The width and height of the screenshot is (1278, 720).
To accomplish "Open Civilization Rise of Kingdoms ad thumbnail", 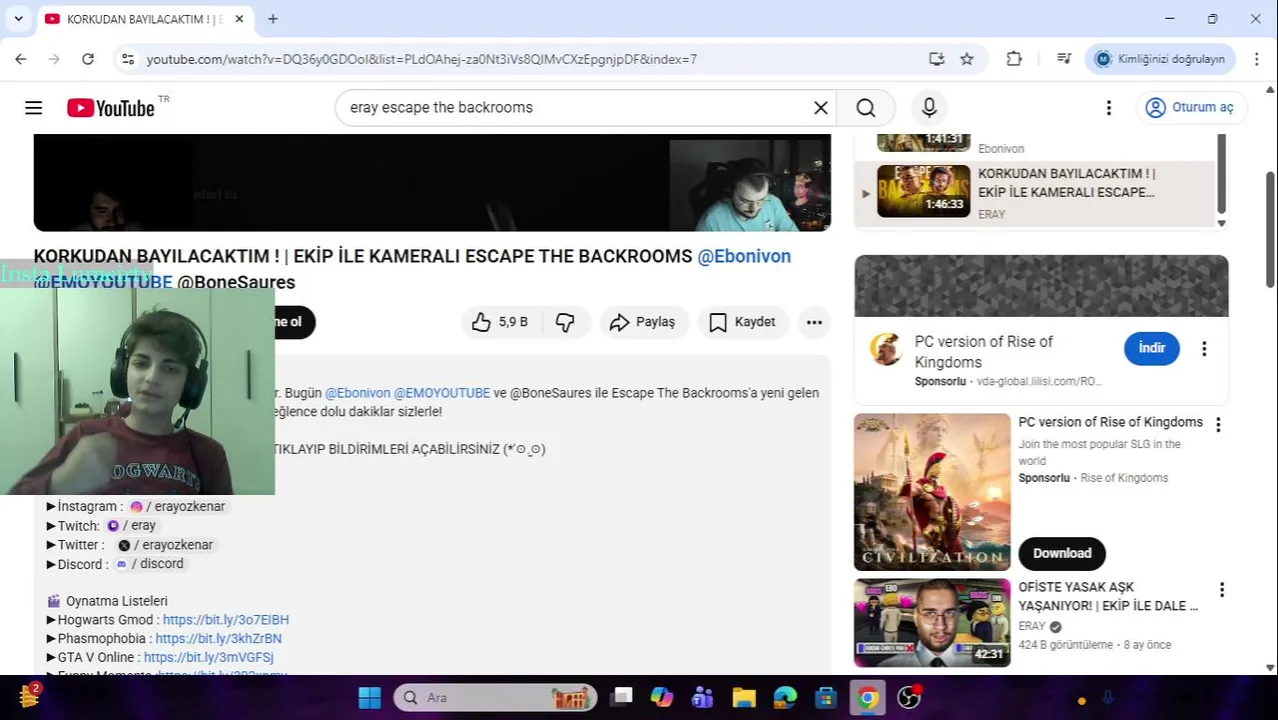I will (932, 492).
